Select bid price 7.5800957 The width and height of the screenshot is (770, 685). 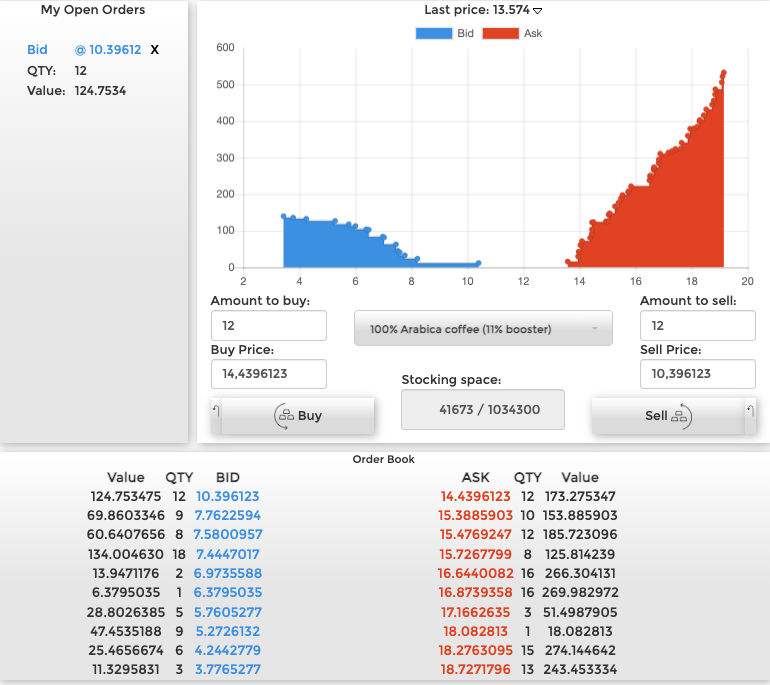[x=227, y=534]
